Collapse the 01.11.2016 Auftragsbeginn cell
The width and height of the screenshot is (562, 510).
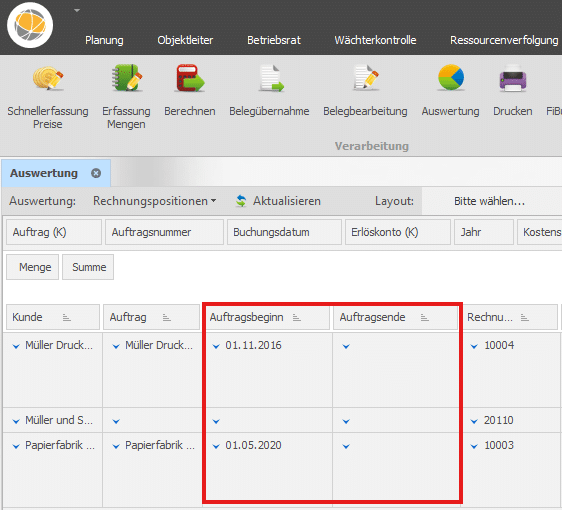coord(216,347)
